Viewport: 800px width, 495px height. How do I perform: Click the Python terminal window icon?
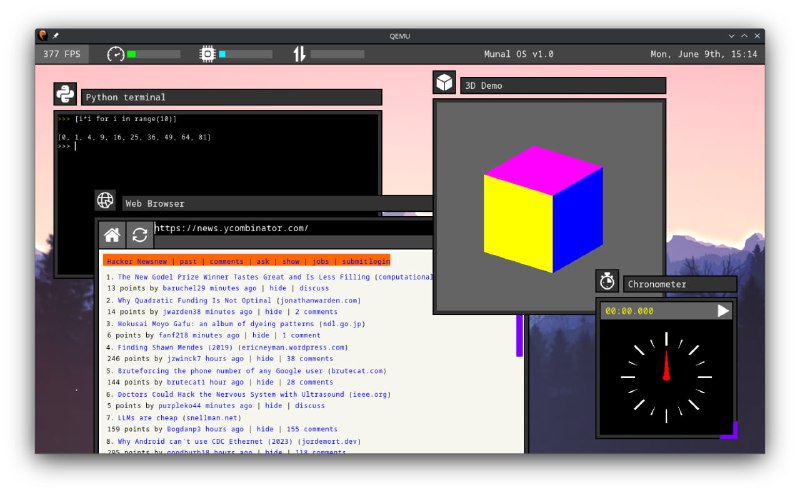coord(66,95)
